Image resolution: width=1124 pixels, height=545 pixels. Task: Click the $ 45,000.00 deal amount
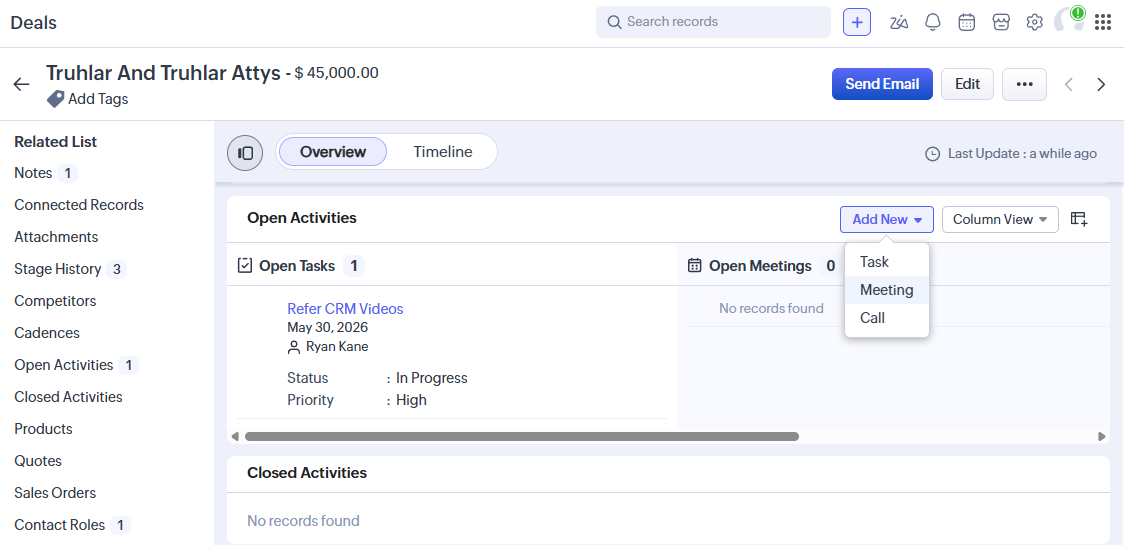coord(336,72)
